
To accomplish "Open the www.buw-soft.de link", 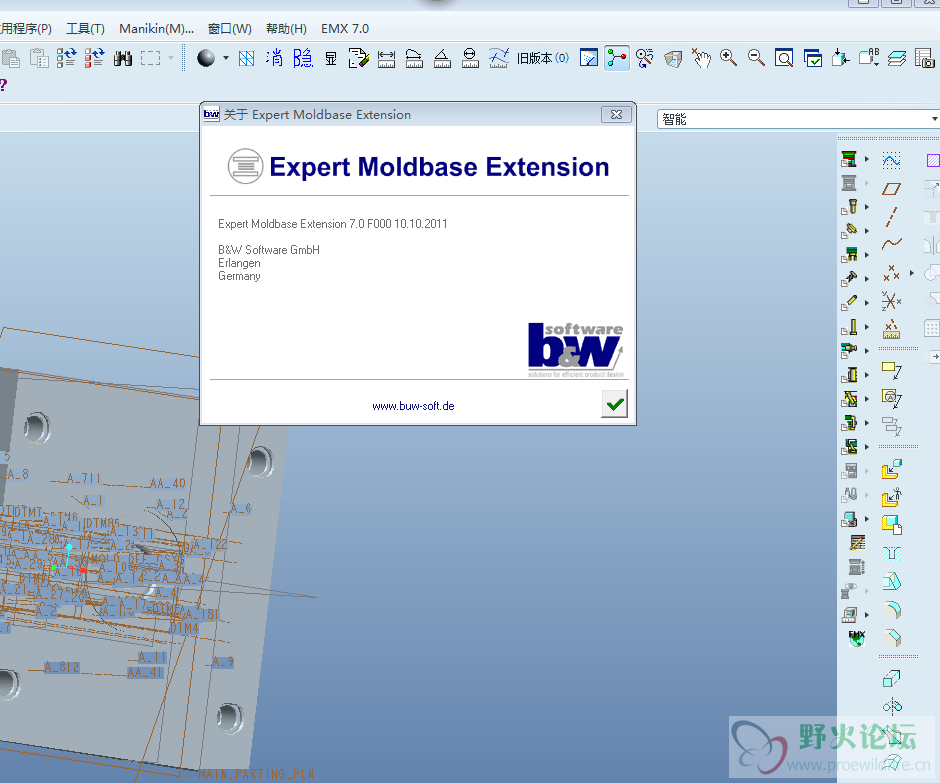I will pyautogui.click(x=413, y=406).
